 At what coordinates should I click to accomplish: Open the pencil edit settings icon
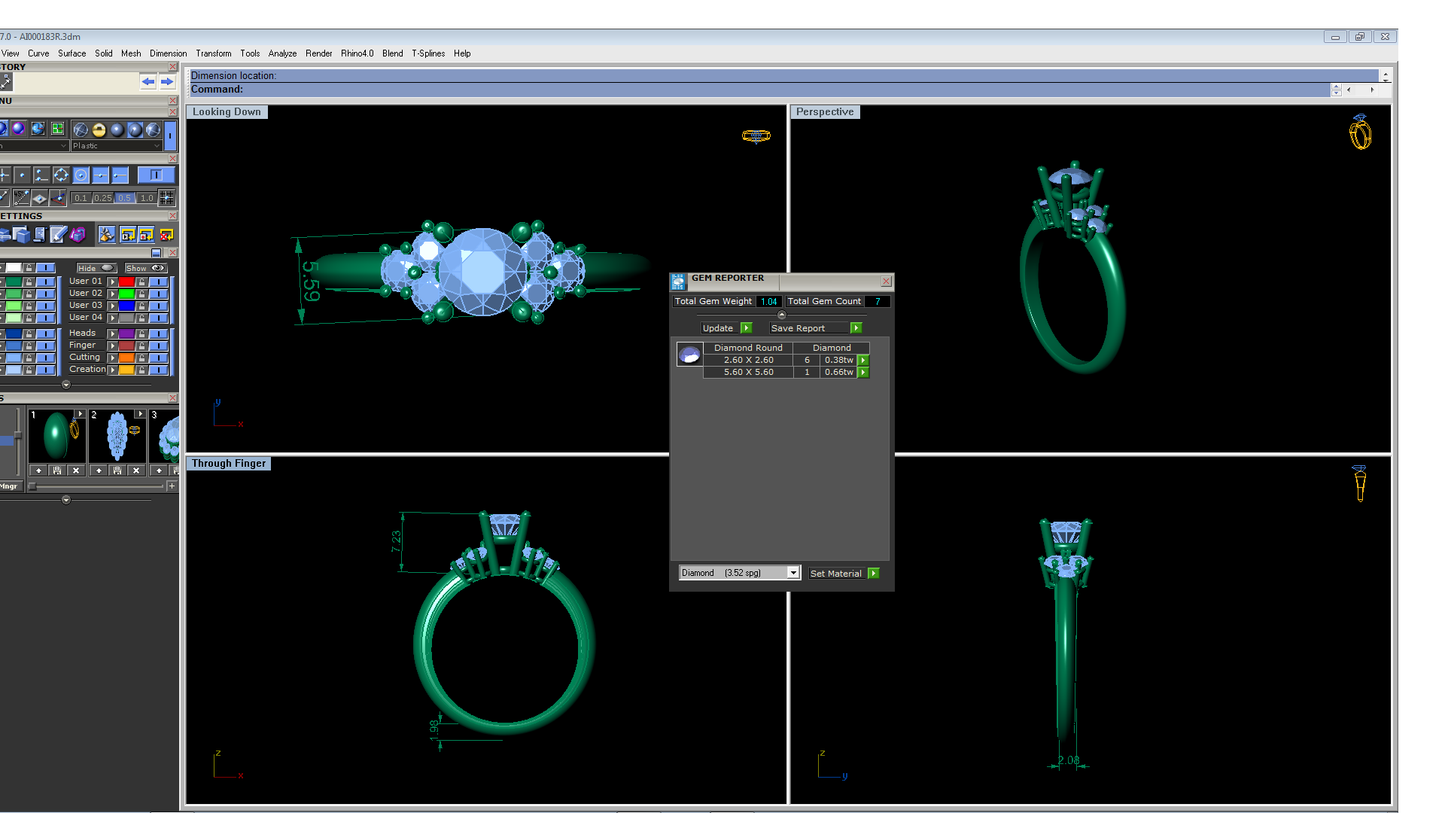59,234
